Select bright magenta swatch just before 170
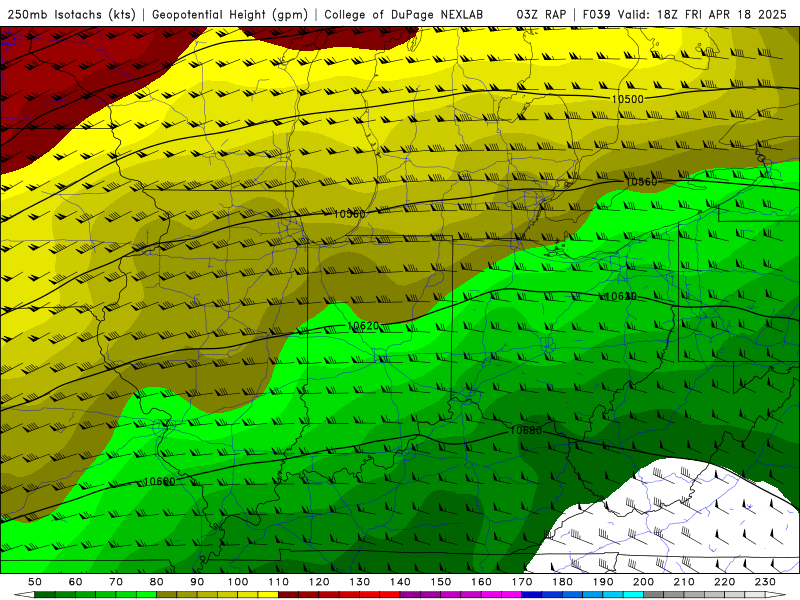800x600 pixels. (512, 595)
